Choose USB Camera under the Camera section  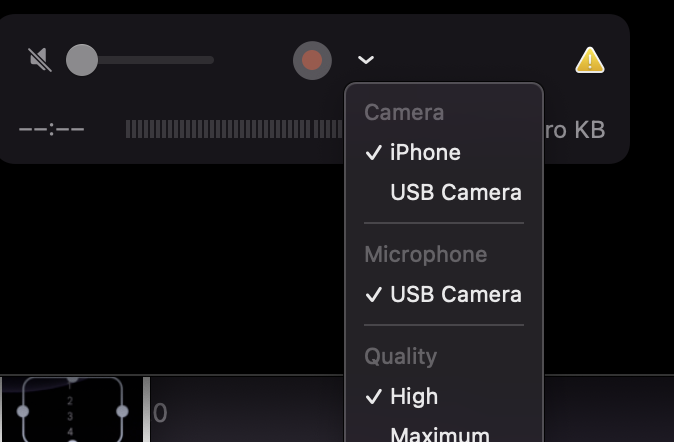(444, 192)
